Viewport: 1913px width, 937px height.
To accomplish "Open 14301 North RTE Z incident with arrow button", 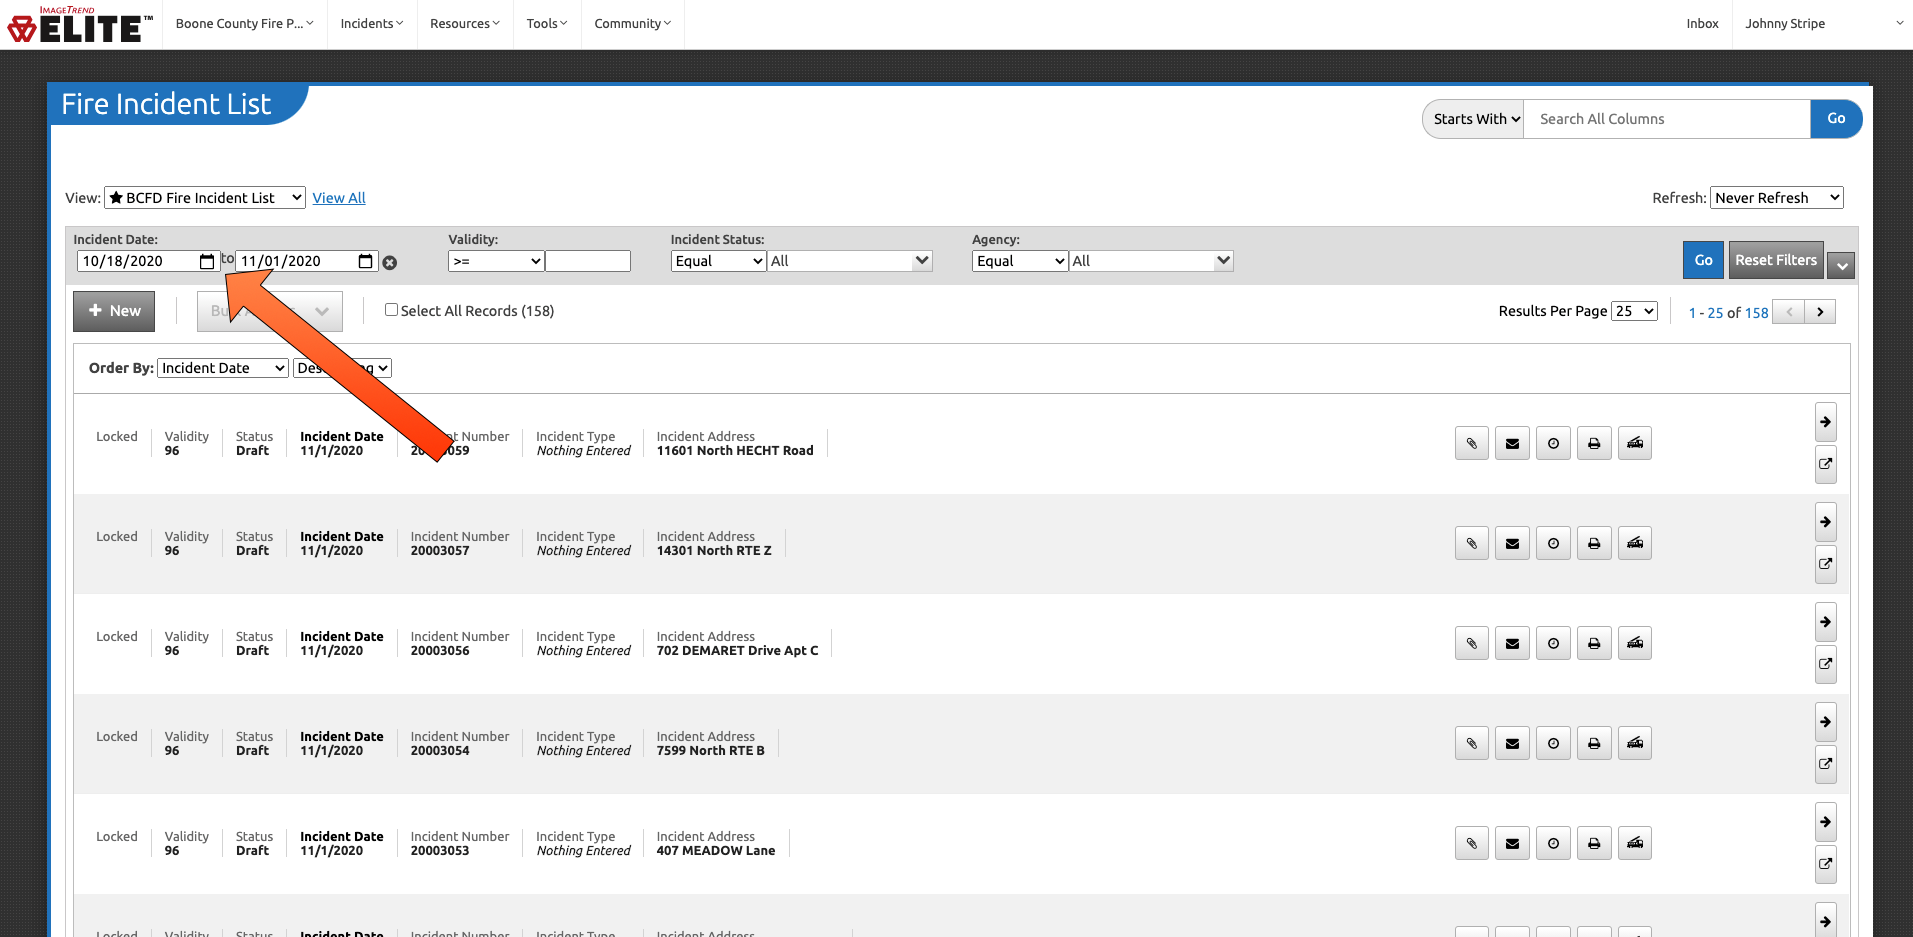I will (x=1825, y=522).
